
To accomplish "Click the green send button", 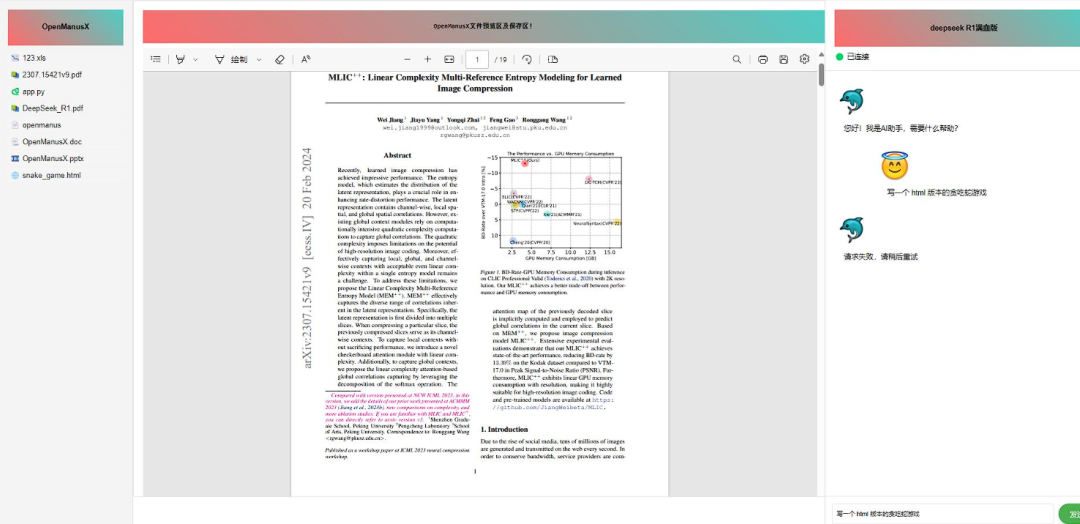I will 1070,514.
